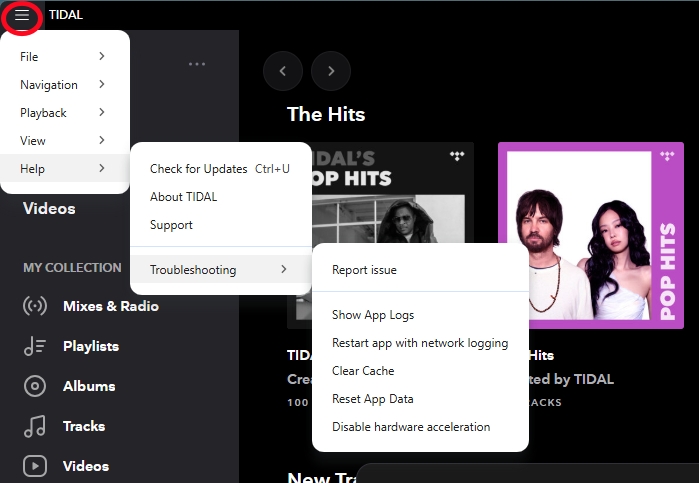Screen dimensions: 699x483
Task: Open the Pop Hits purple cover thumbnail
Action: point(591,235)
